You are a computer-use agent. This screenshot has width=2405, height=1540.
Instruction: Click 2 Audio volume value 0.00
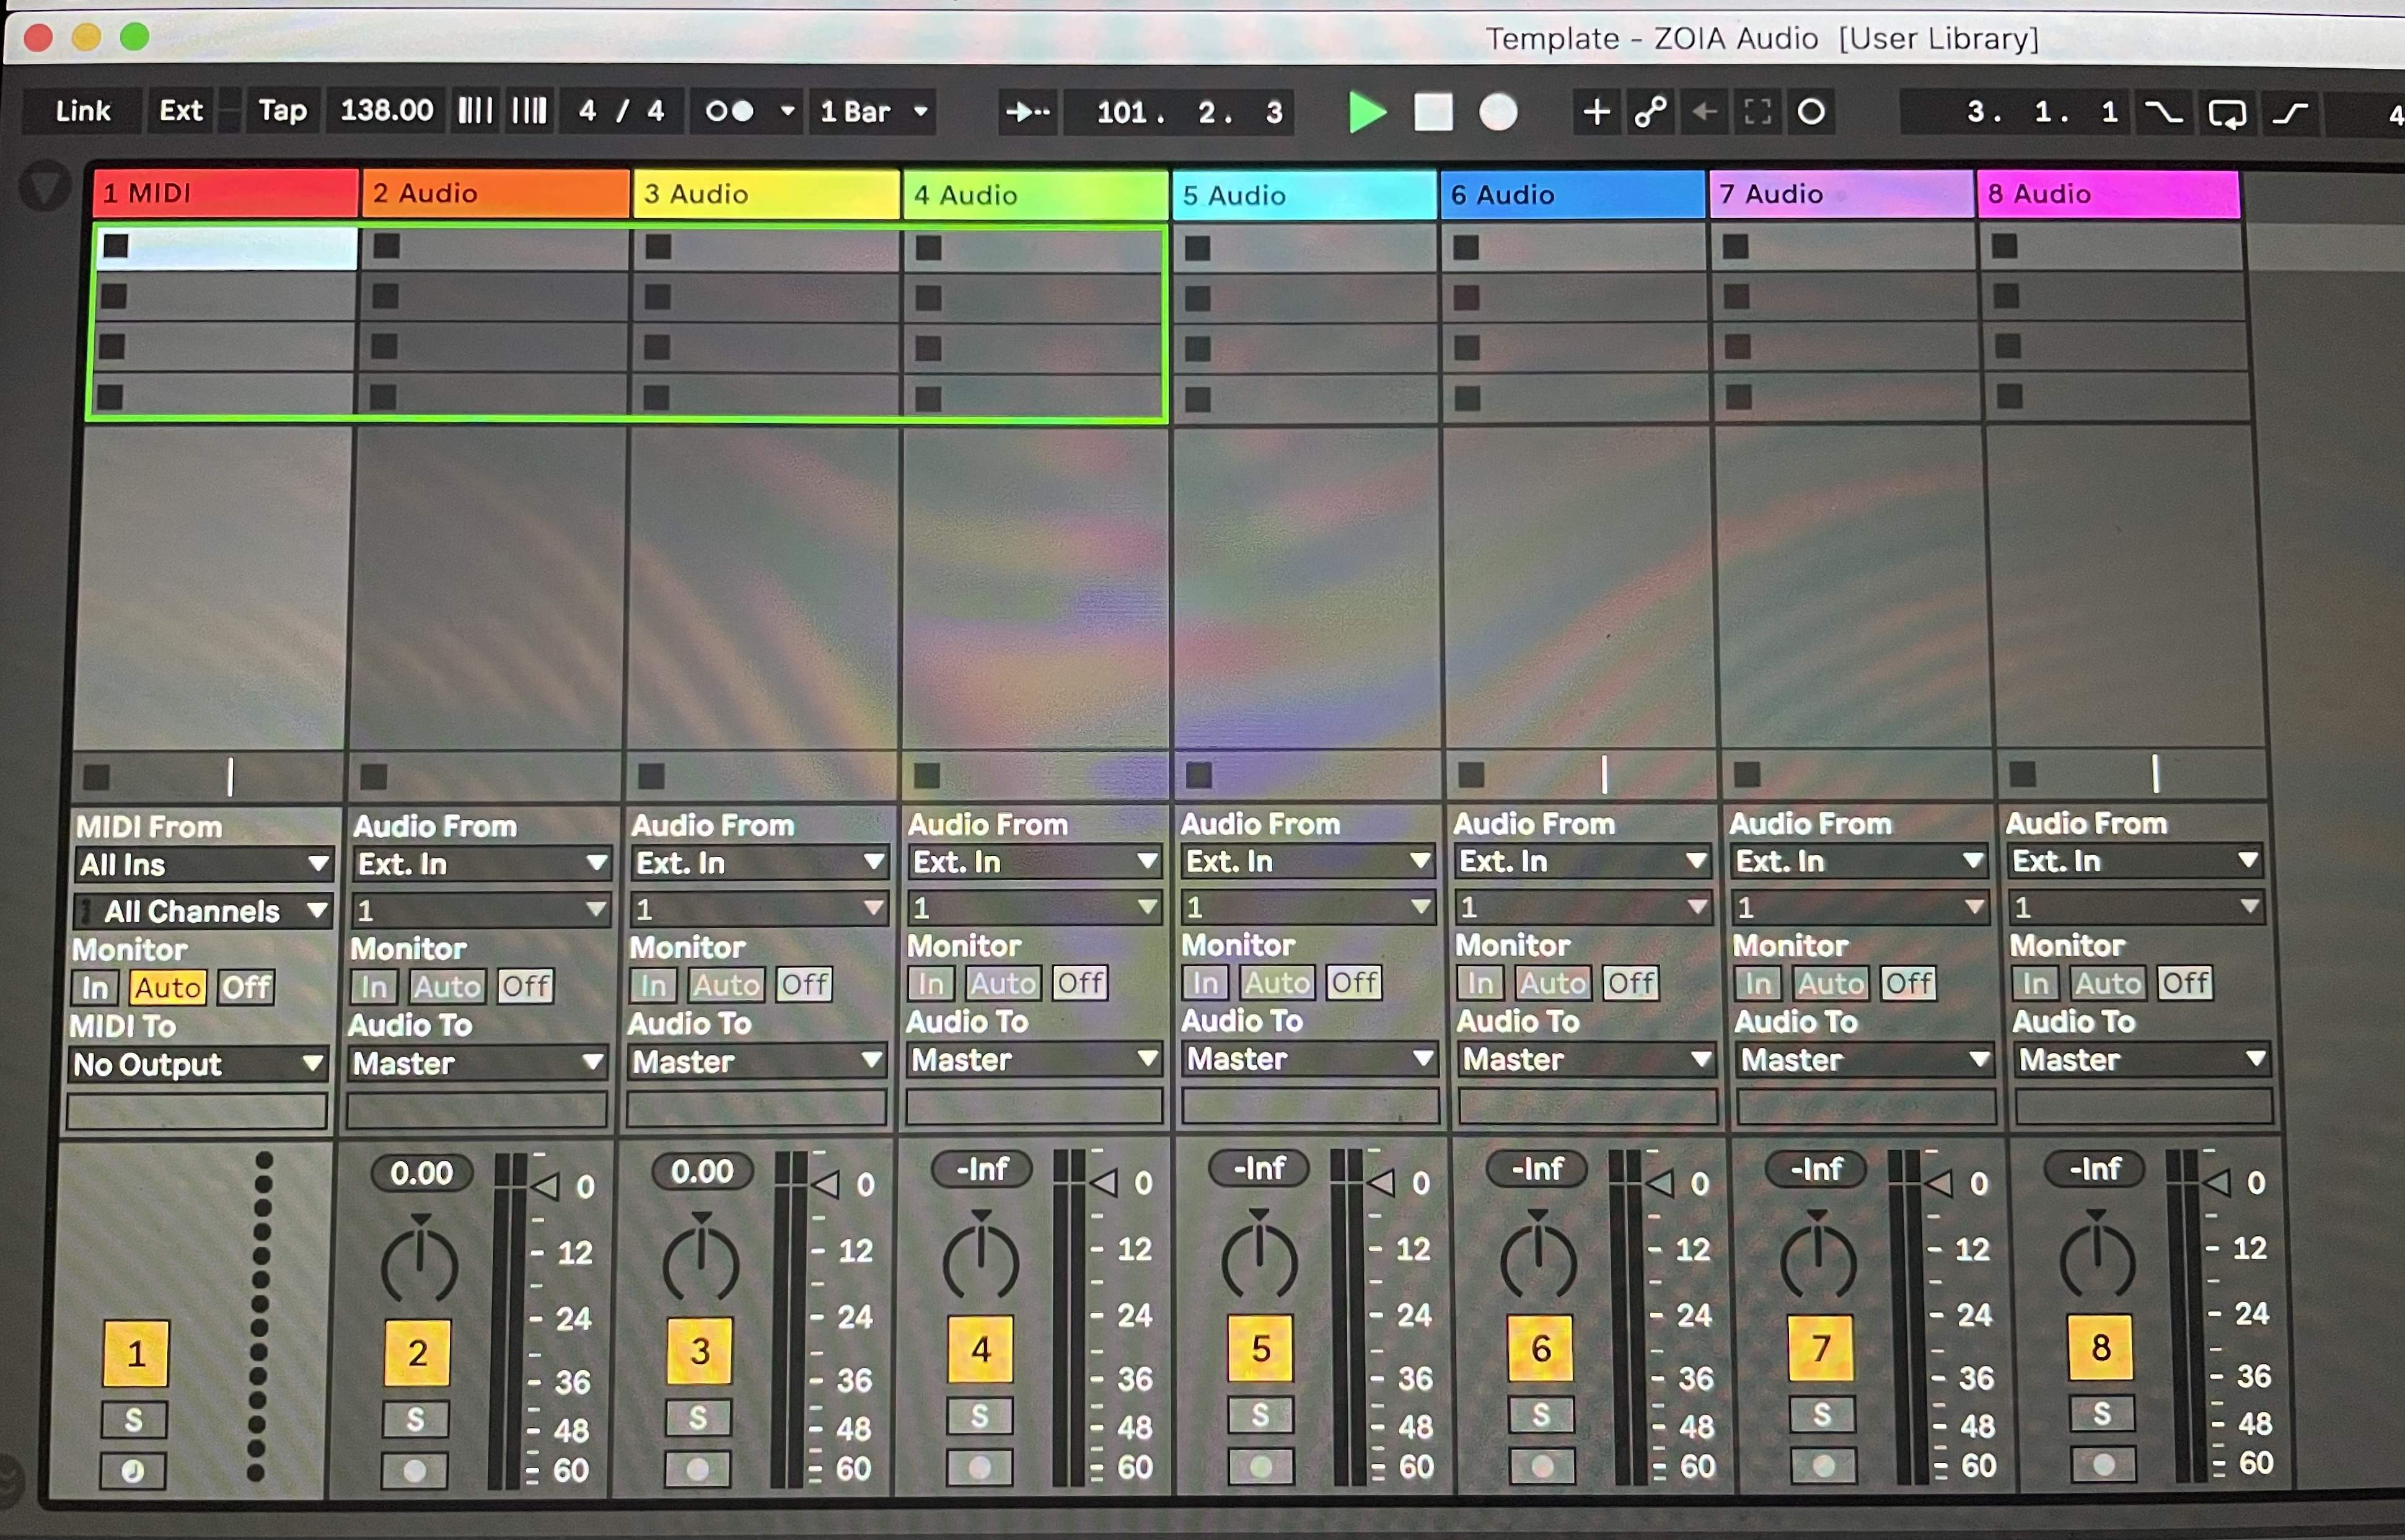421,1173
